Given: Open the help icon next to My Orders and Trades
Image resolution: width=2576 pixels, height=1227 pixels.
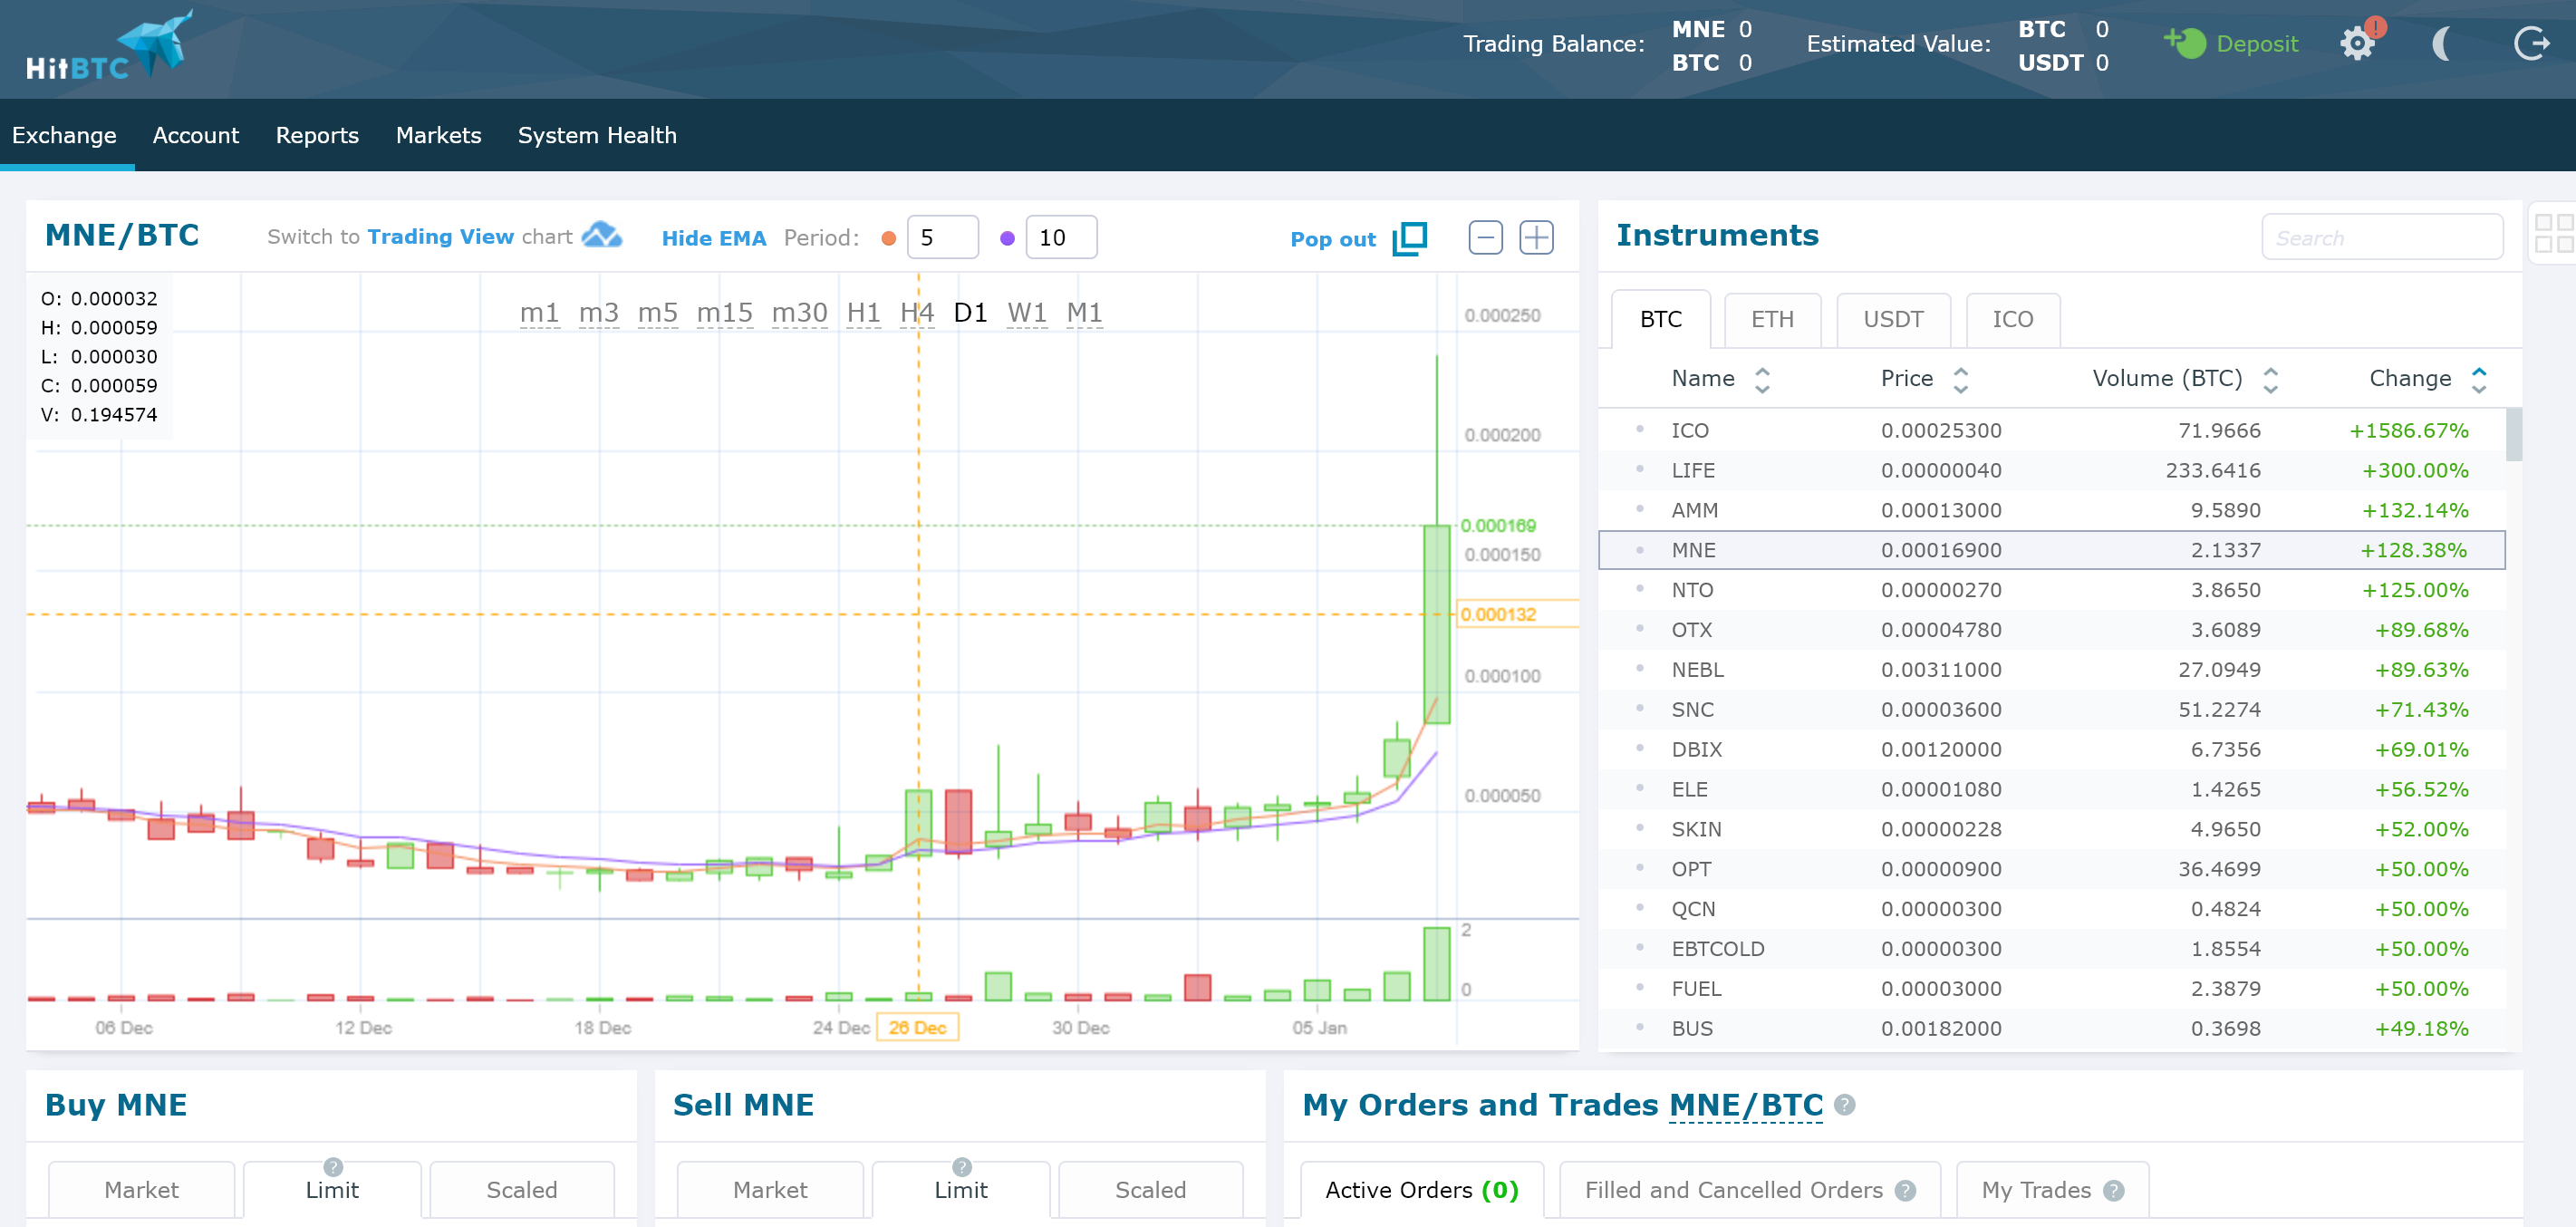Looking at the screenshot, I should (x=1844, y=1106).
